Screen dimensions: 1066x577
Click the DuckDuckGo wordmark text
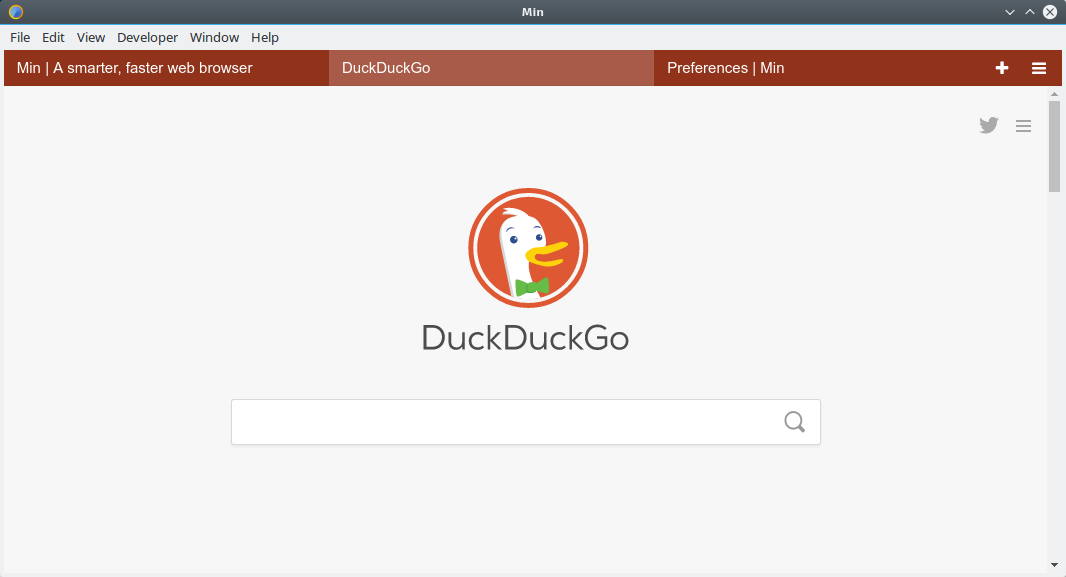tap(526, 338)
